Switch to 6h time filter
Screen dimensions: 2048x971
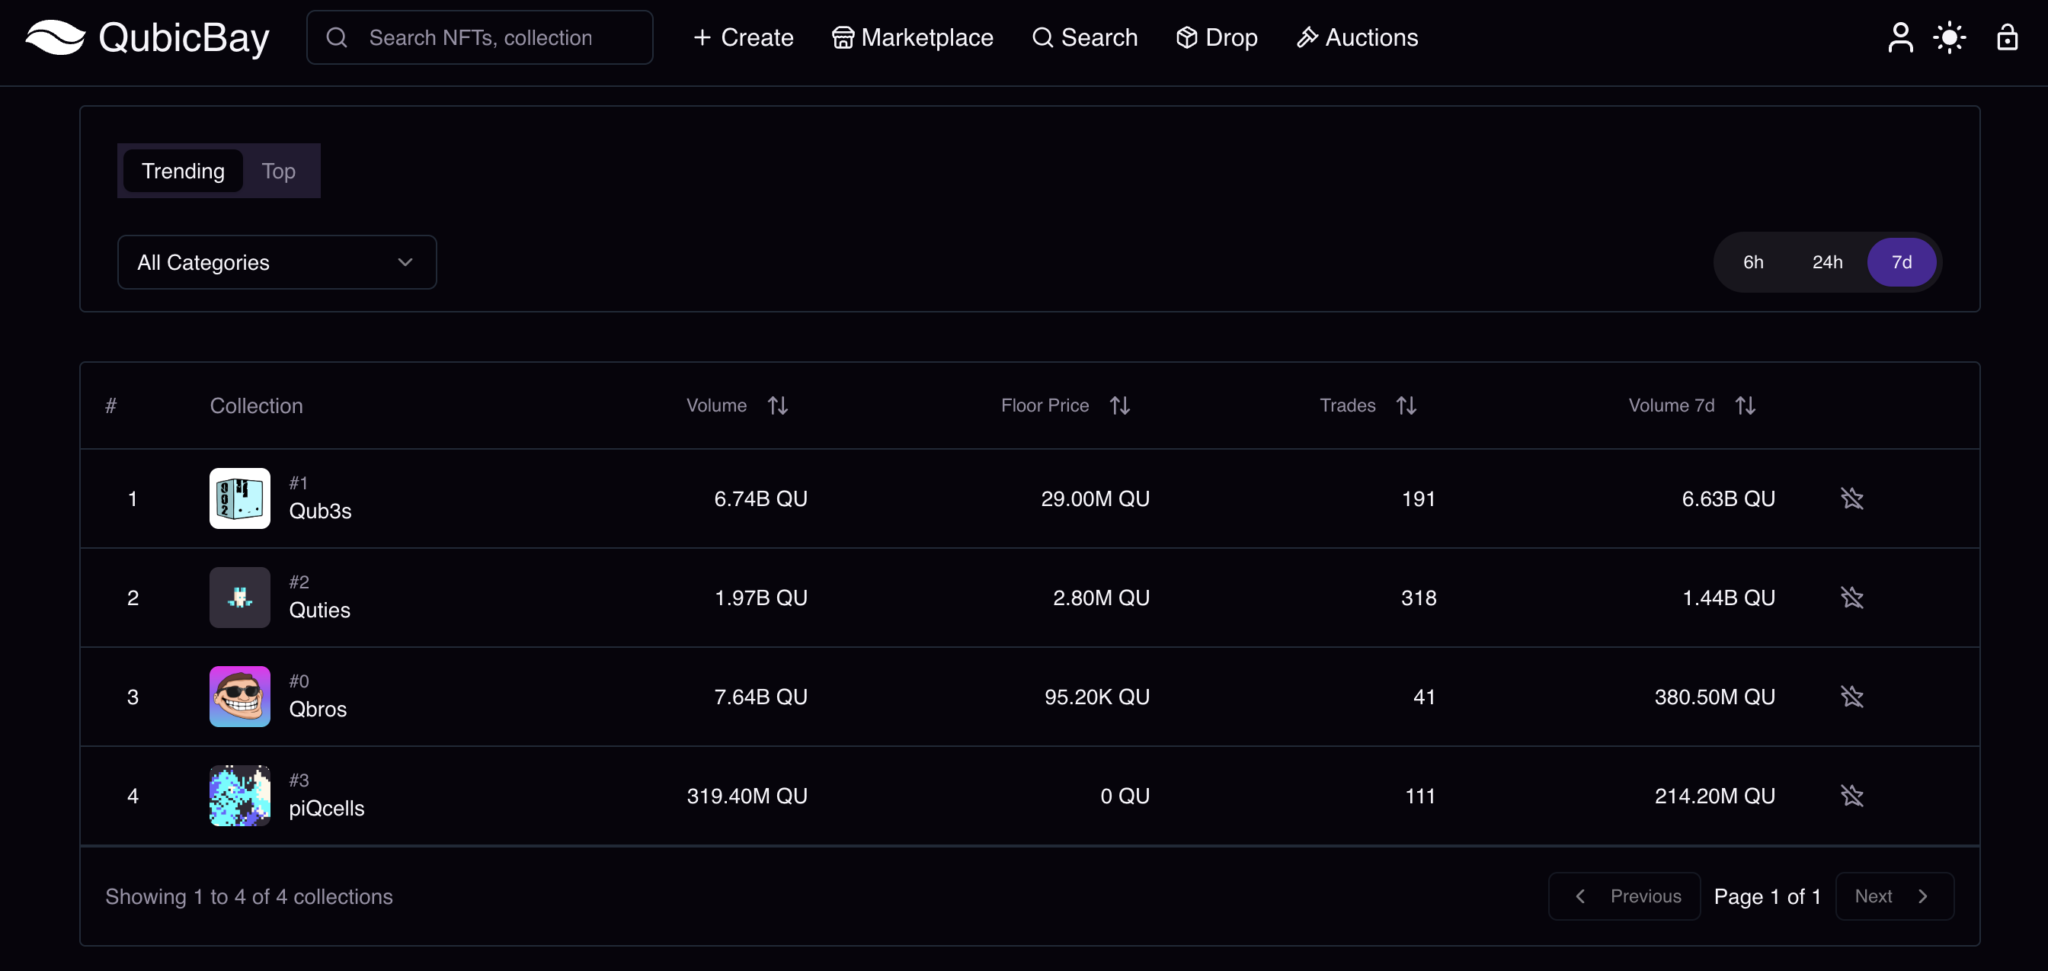(x=1753, y=262)
